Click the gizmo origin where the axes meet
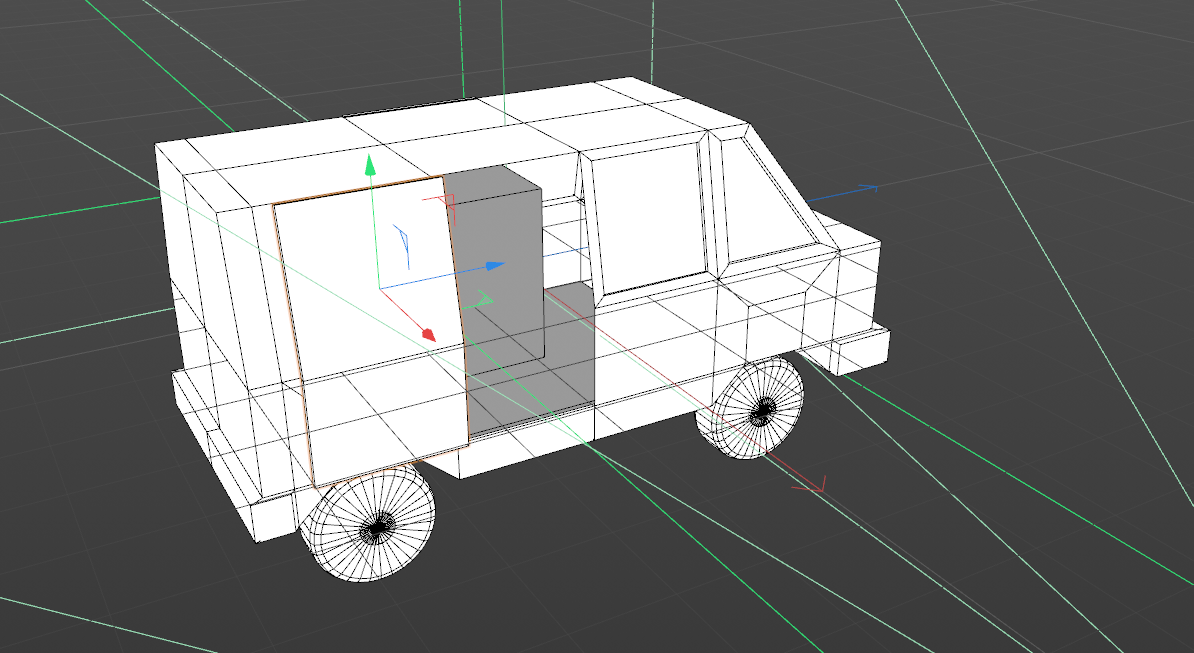The height and width of the screenshot is (653, 1194). click(x=378, y=289)
